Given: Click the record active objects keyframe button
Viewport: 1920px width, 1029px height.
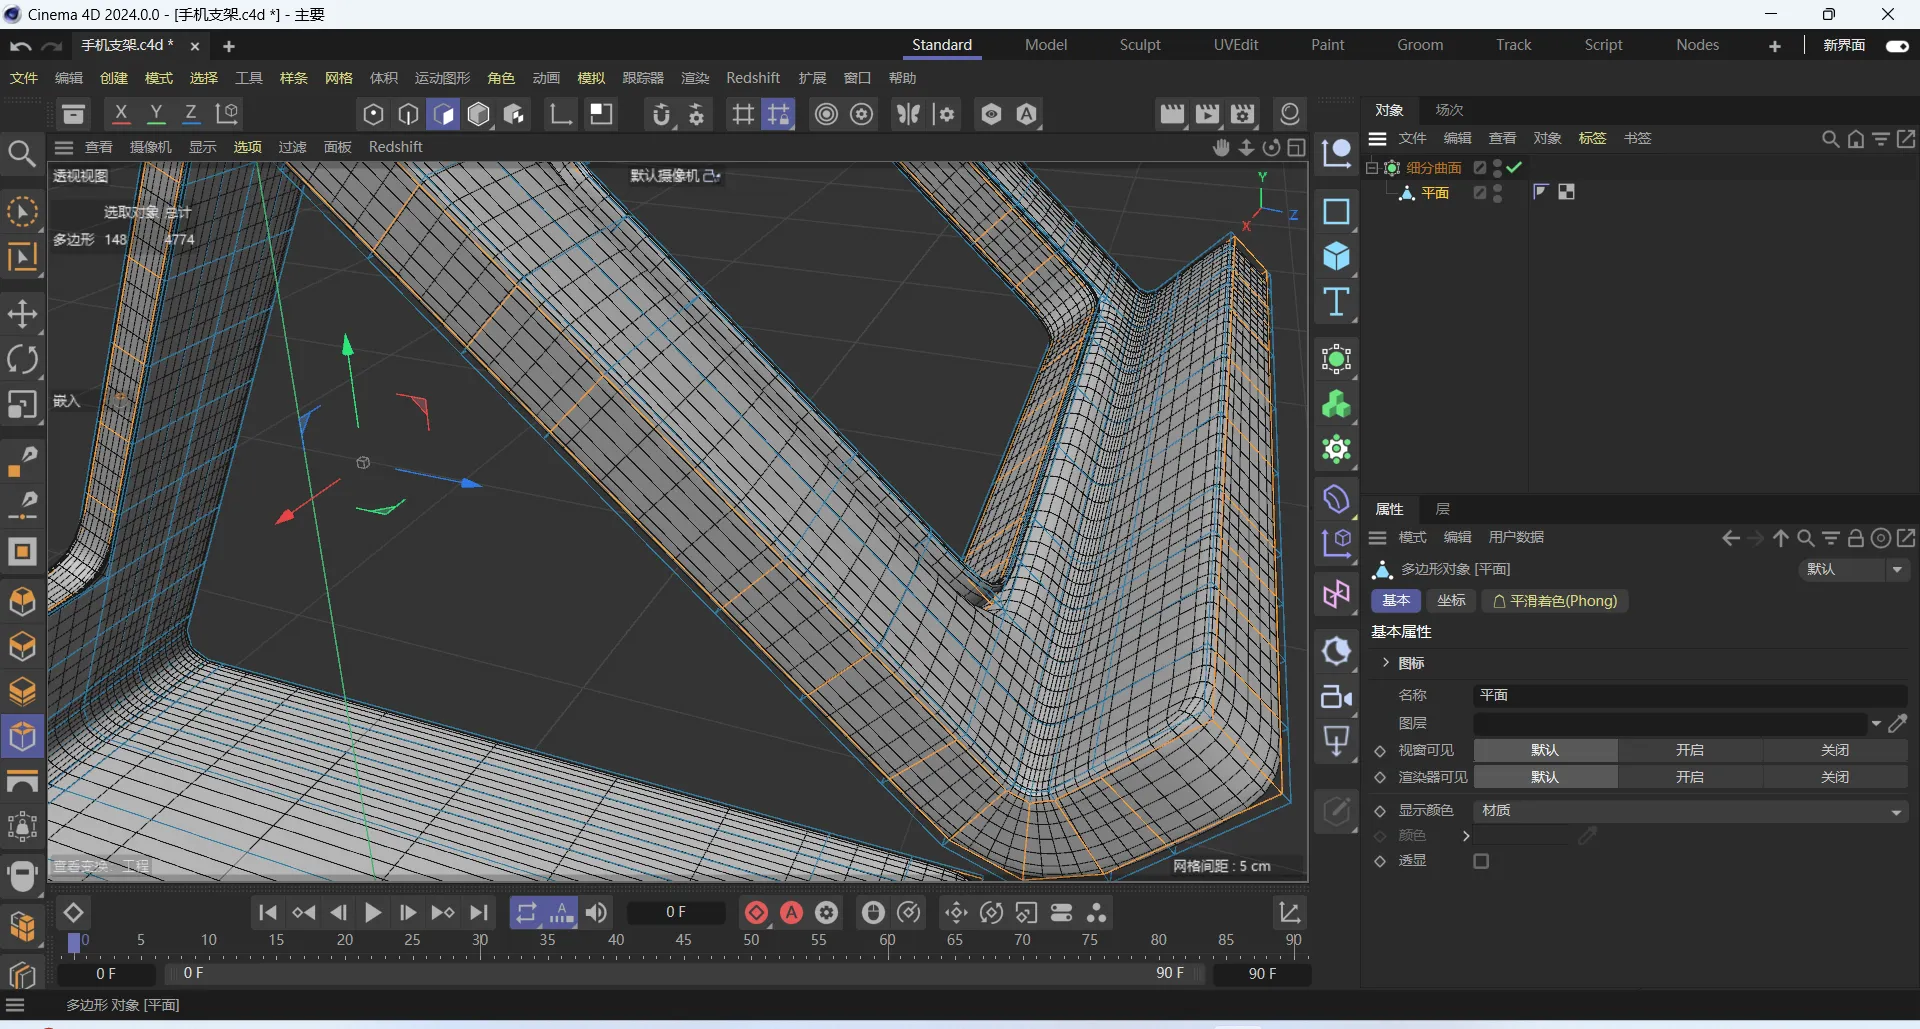Looking at the screenshot, I should (756, 912).
